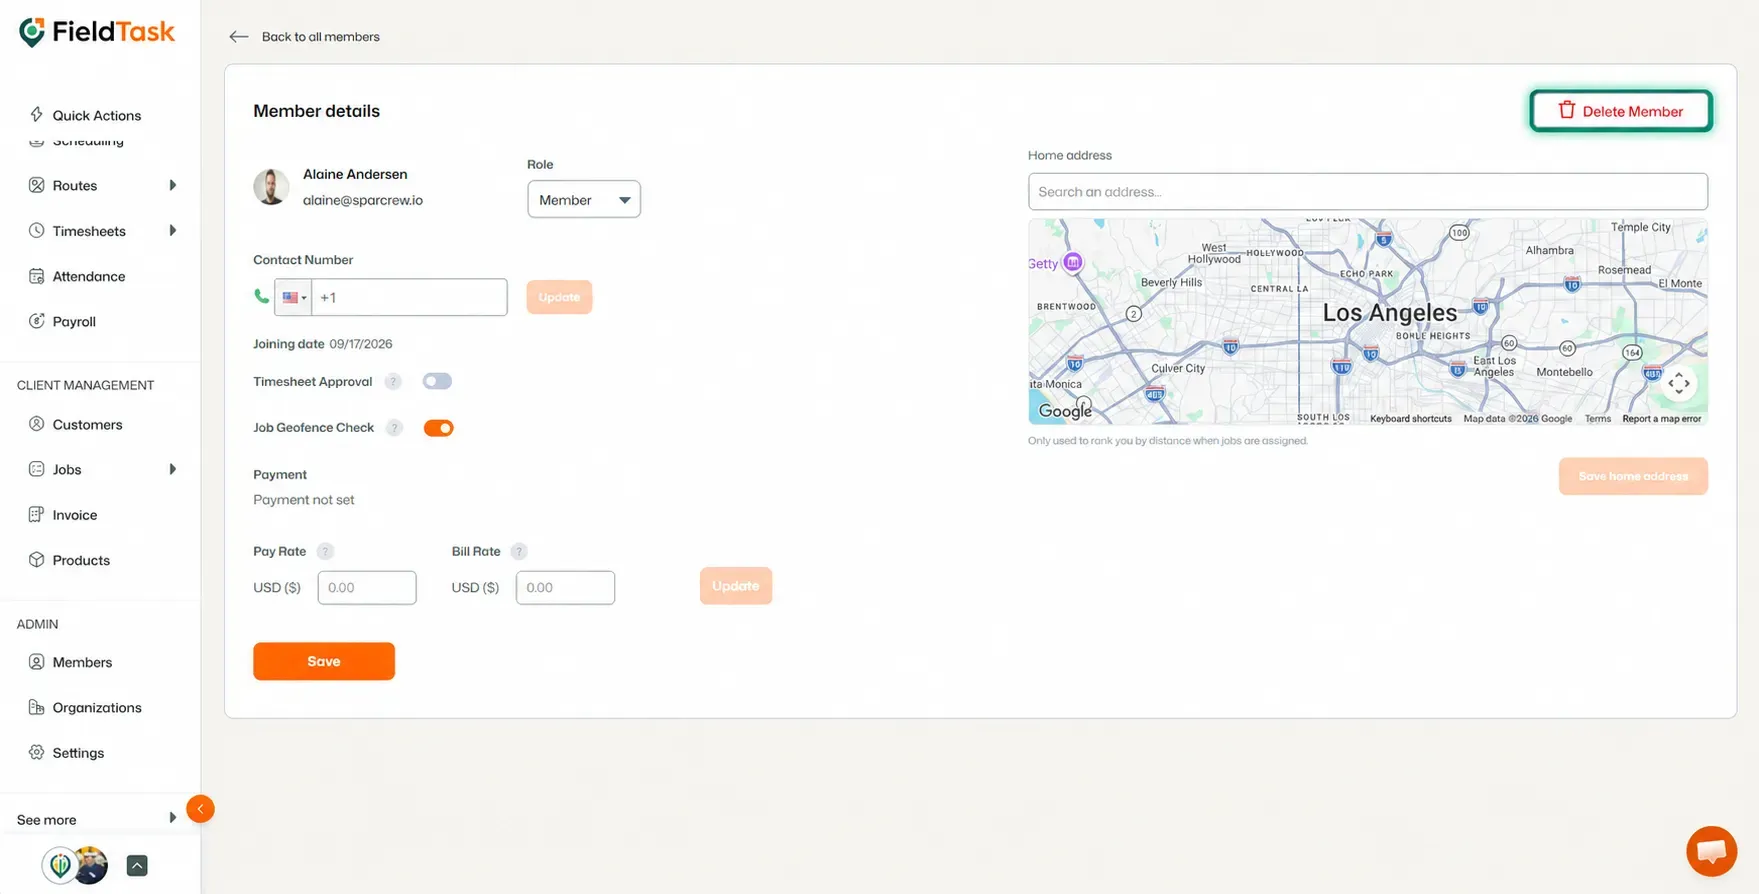Click Save home address button

click(x=1633, y=476)
